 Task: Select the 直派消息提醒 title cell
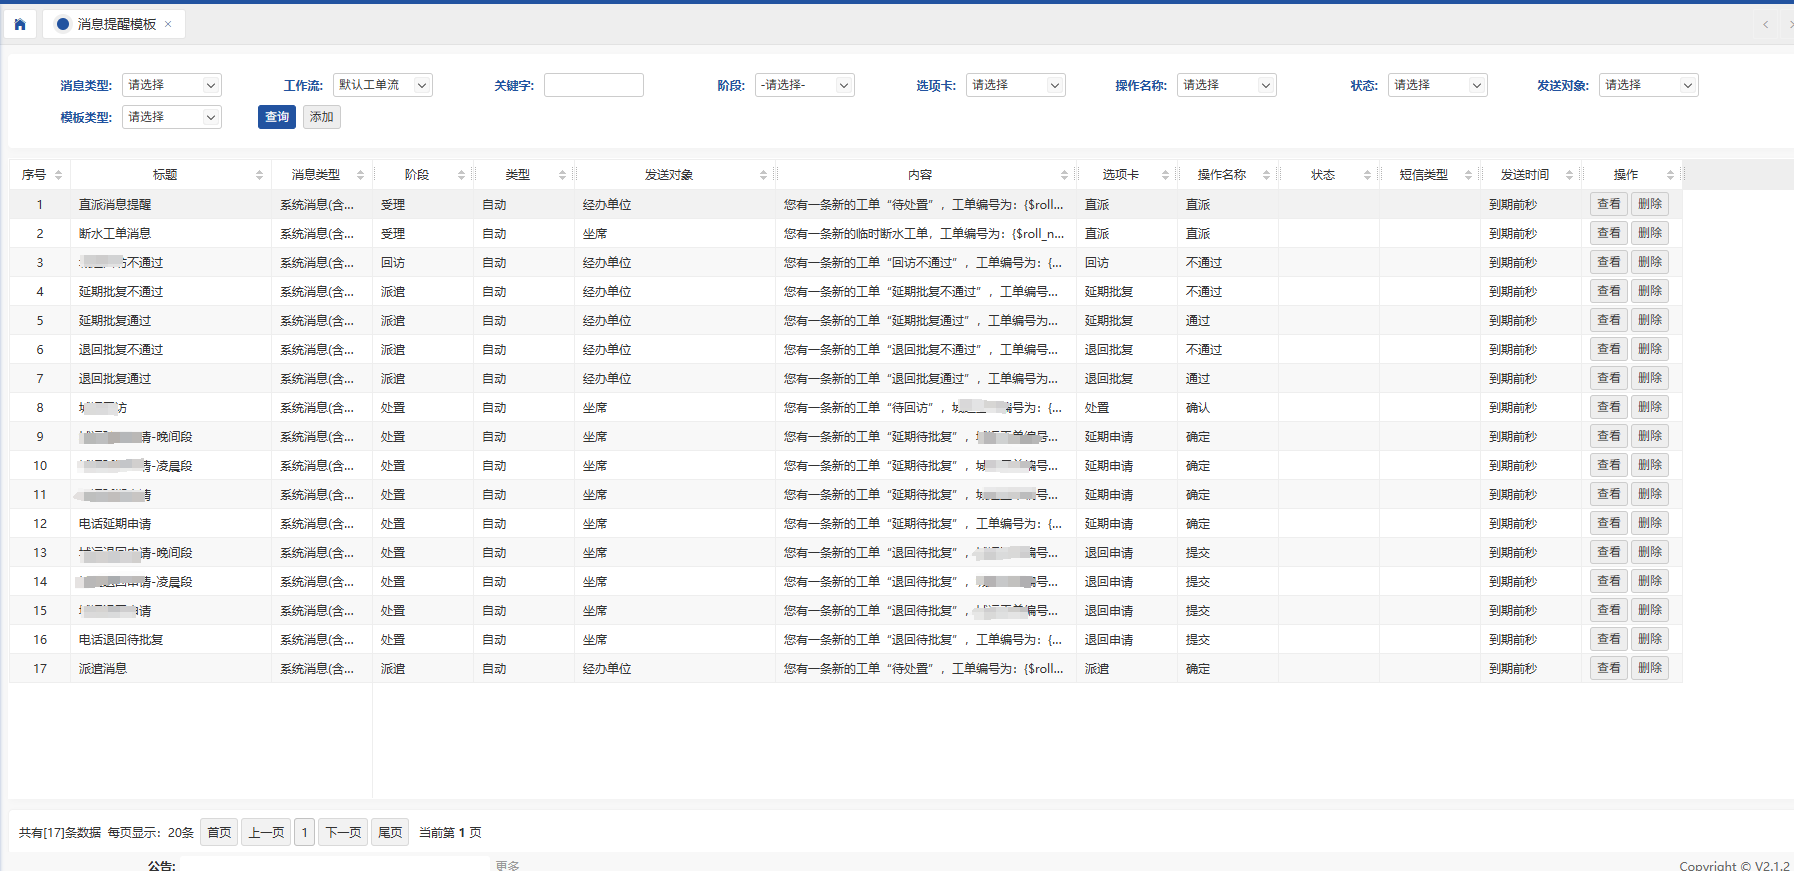coord(171,204)
